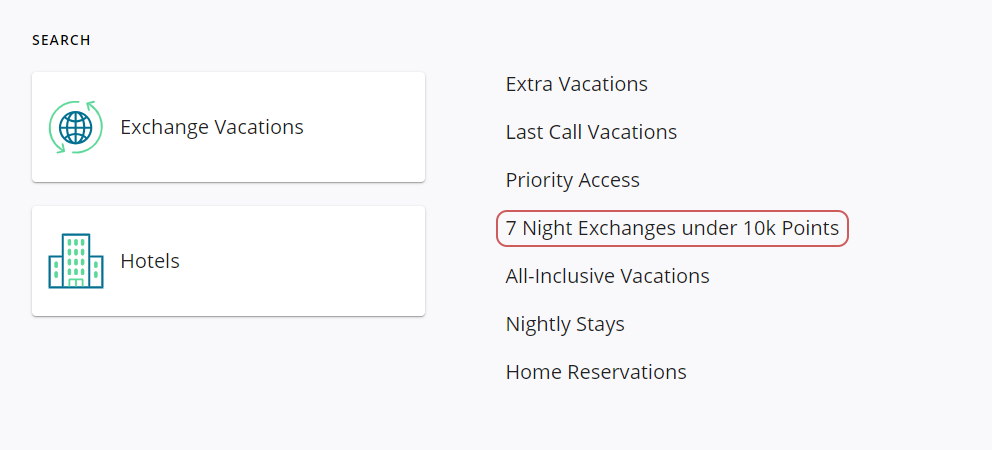
Task: Browse All-Inclusive Vacations
Action: pos(608,276)
